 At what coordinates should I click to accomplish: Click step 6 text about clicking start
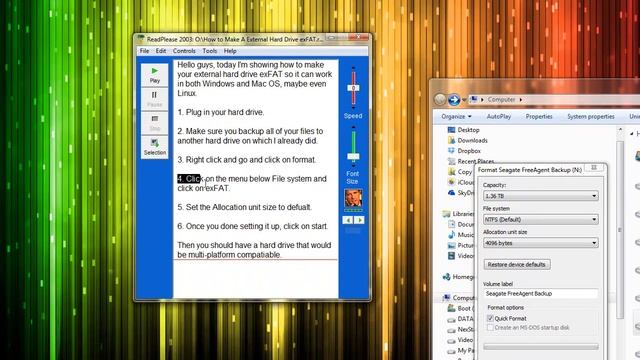(x=253, y=226)
